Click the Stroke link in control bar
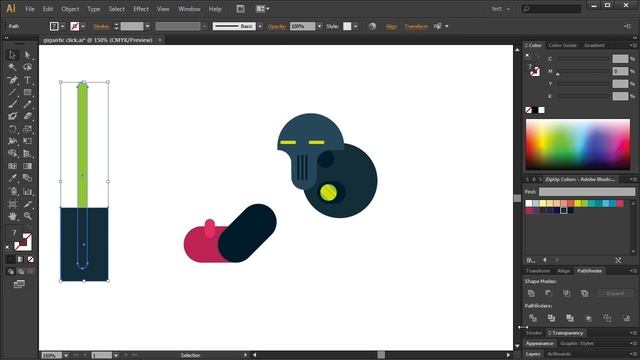The width and height of the screenshot is (640, 360). tap(101, 26)
